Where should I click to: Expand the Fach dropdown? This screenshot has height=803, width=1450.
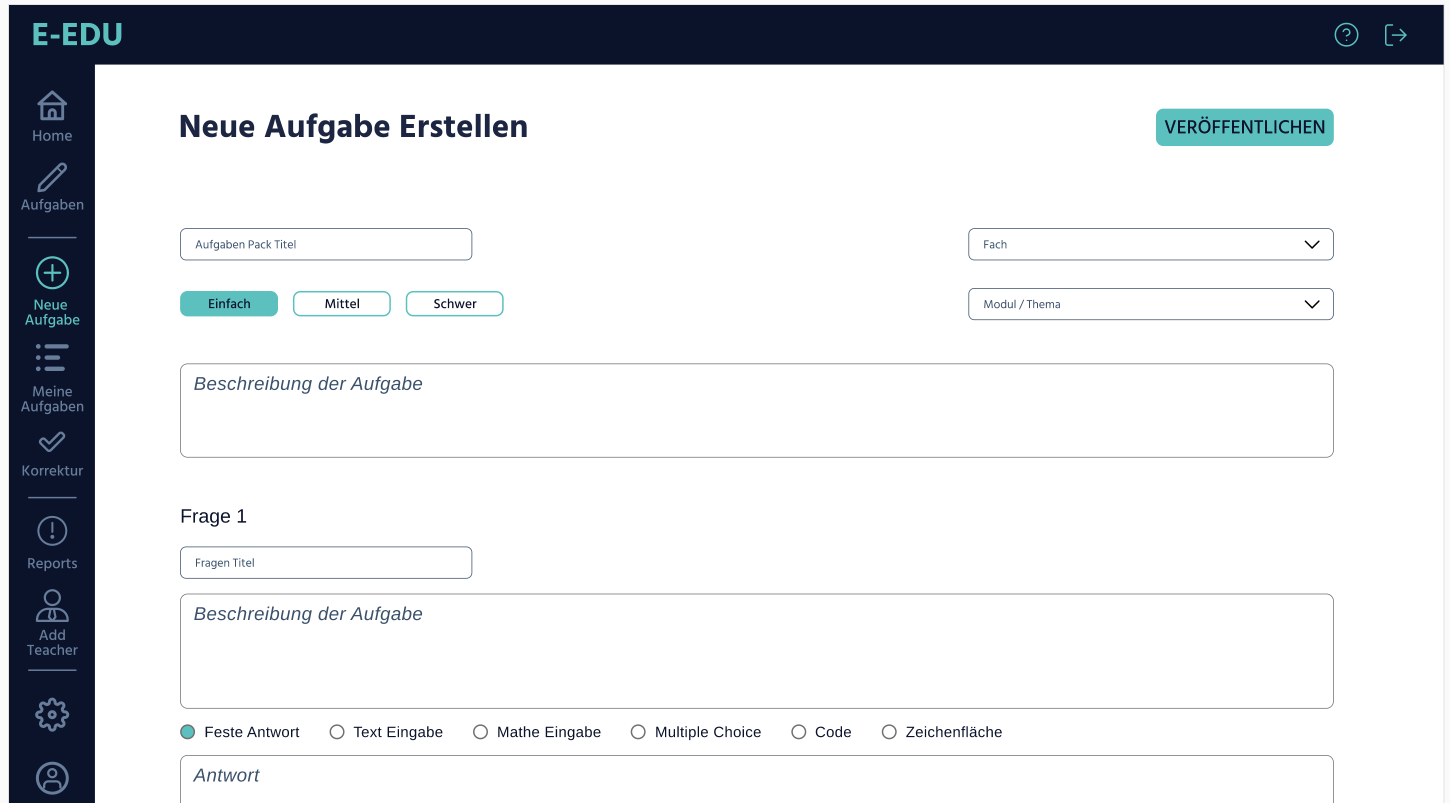[1151, 244]
